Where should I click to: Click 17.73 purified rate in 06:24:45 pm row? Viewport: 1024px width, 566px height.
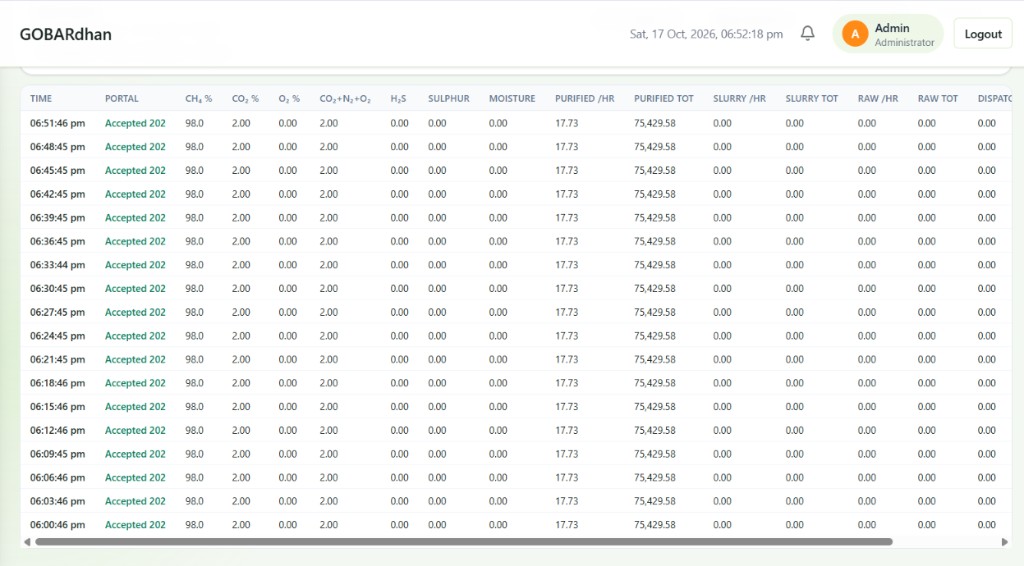point(566,336)
